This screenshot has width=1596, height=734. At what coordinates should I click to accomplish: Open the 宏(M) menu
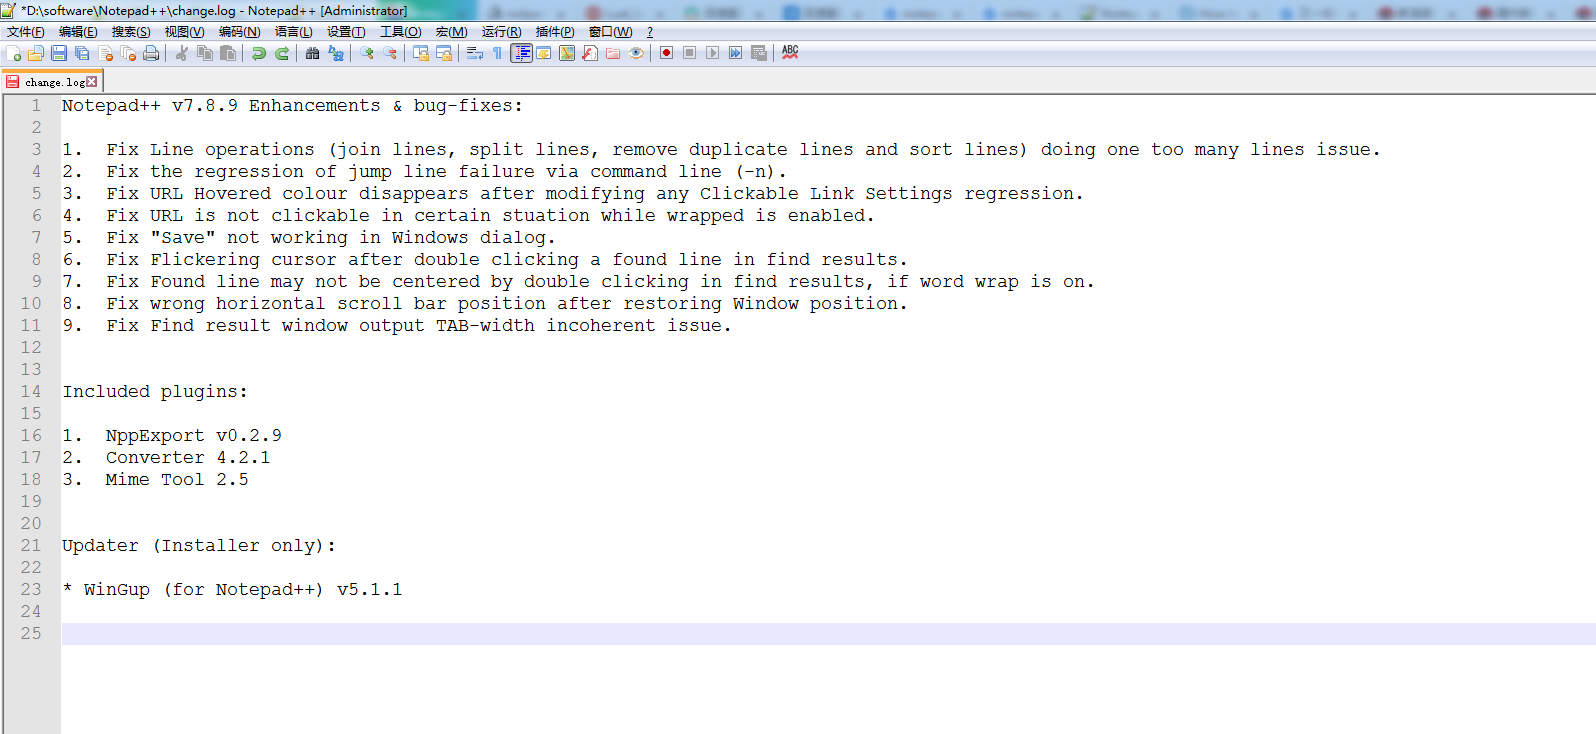[452, 32]
